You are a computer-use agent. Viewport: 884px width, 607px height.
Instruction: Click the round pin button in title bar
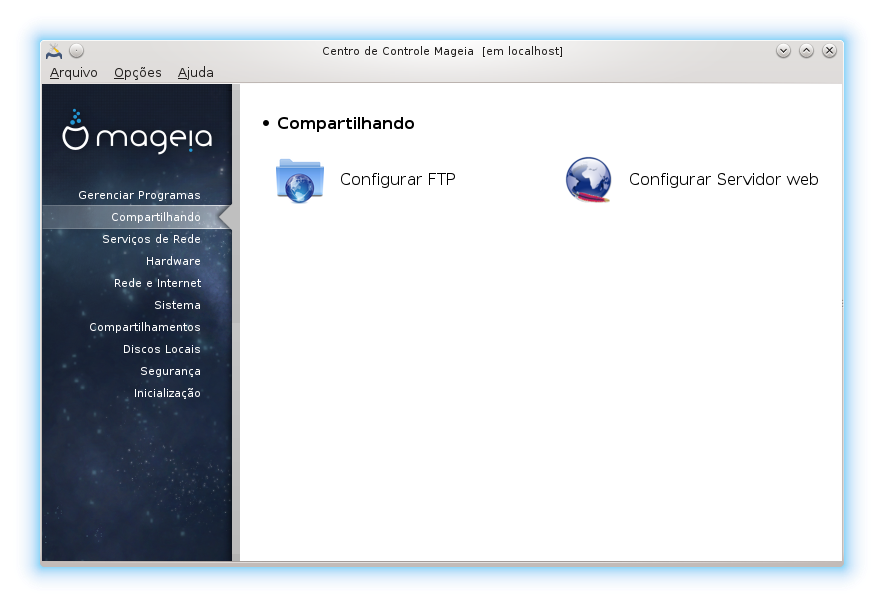77,51
